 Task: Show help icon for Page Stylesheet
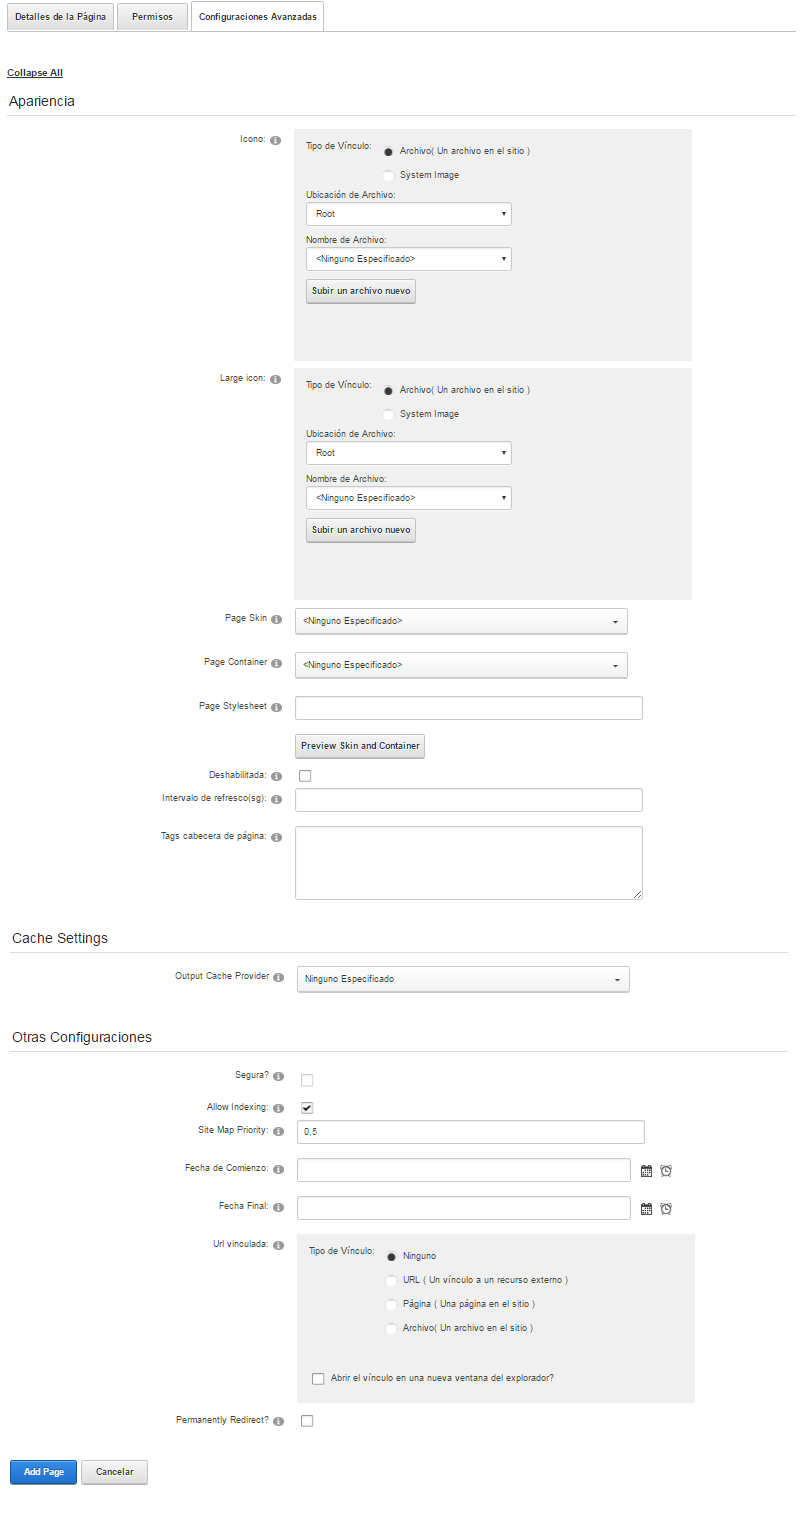point(276,708)
